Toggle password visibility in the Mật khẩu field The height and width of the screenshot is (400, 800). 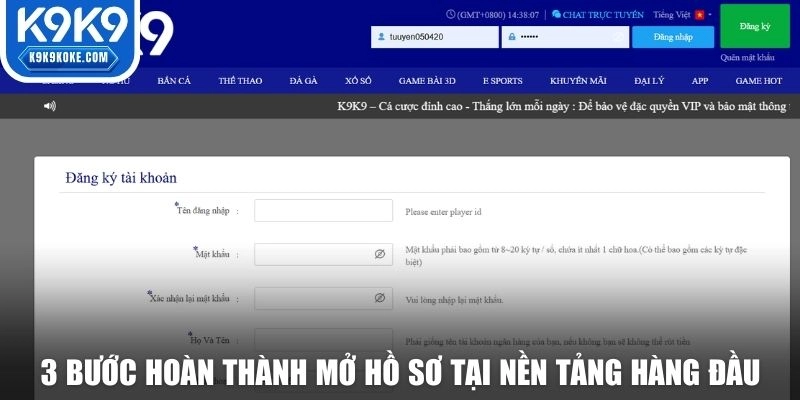[380, 254]
